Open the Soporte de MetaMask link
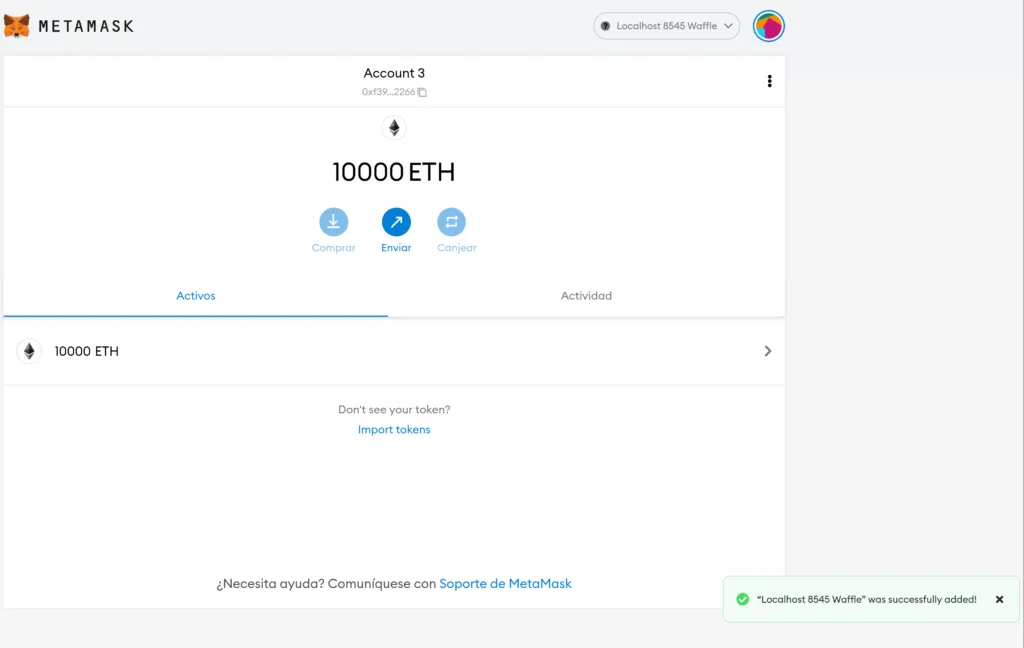The height and width of the screenshot is (648, 1024). coord(505,583)
